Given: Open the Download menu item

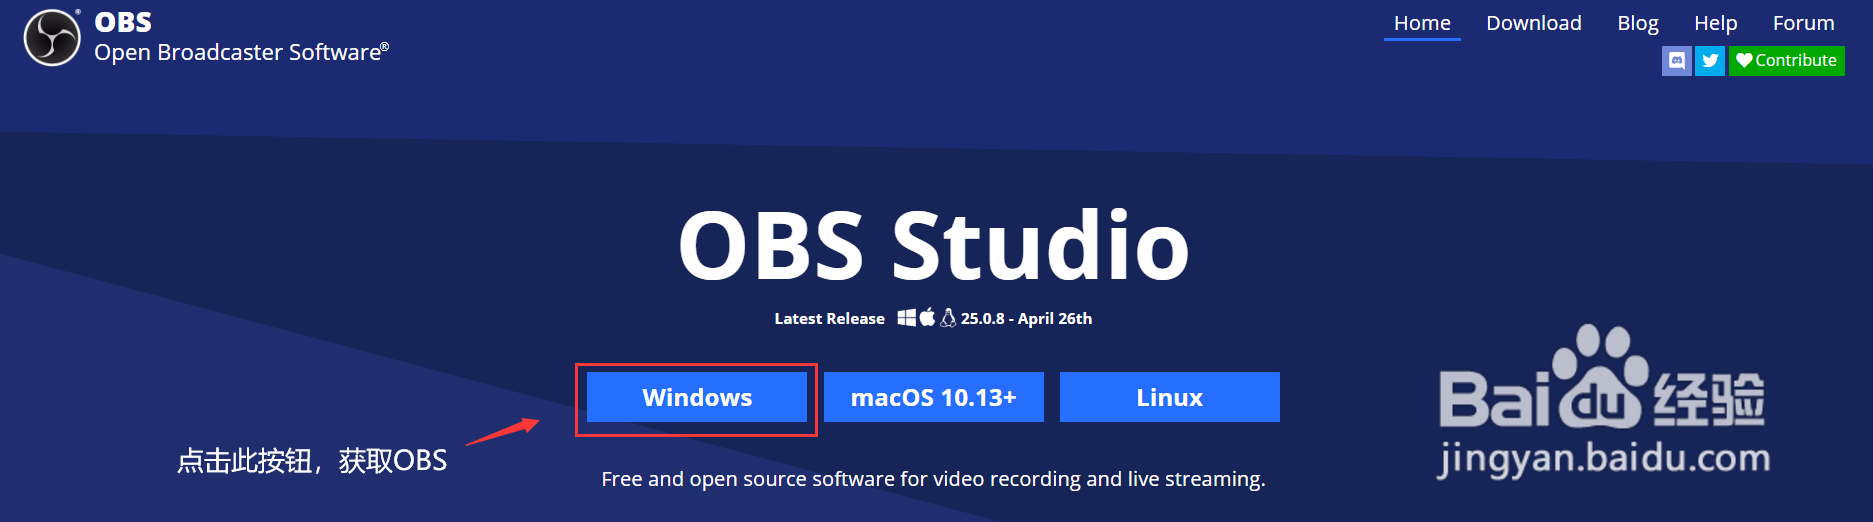Looking at the screenshot, I should (x=1534, y=23).
